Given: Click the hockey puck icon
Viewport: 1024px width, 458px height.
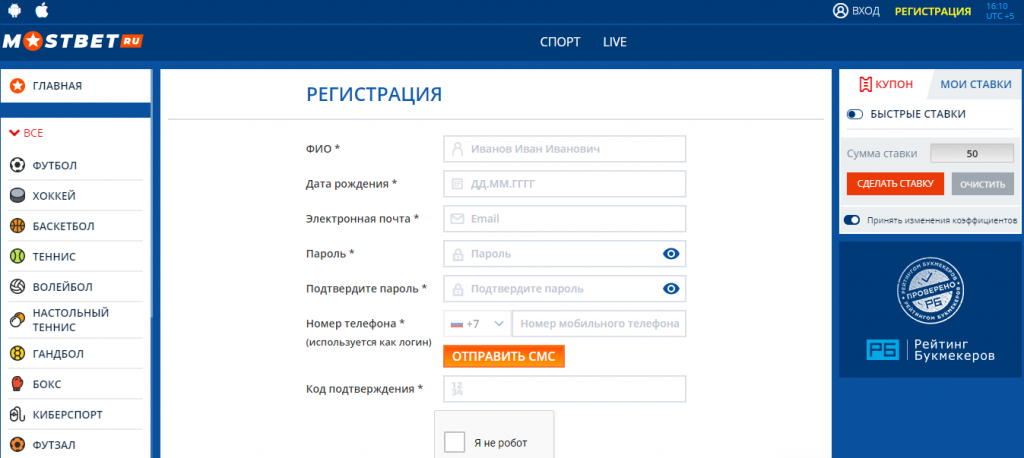Looking at the screenshot, I should [x=18, y=195].
